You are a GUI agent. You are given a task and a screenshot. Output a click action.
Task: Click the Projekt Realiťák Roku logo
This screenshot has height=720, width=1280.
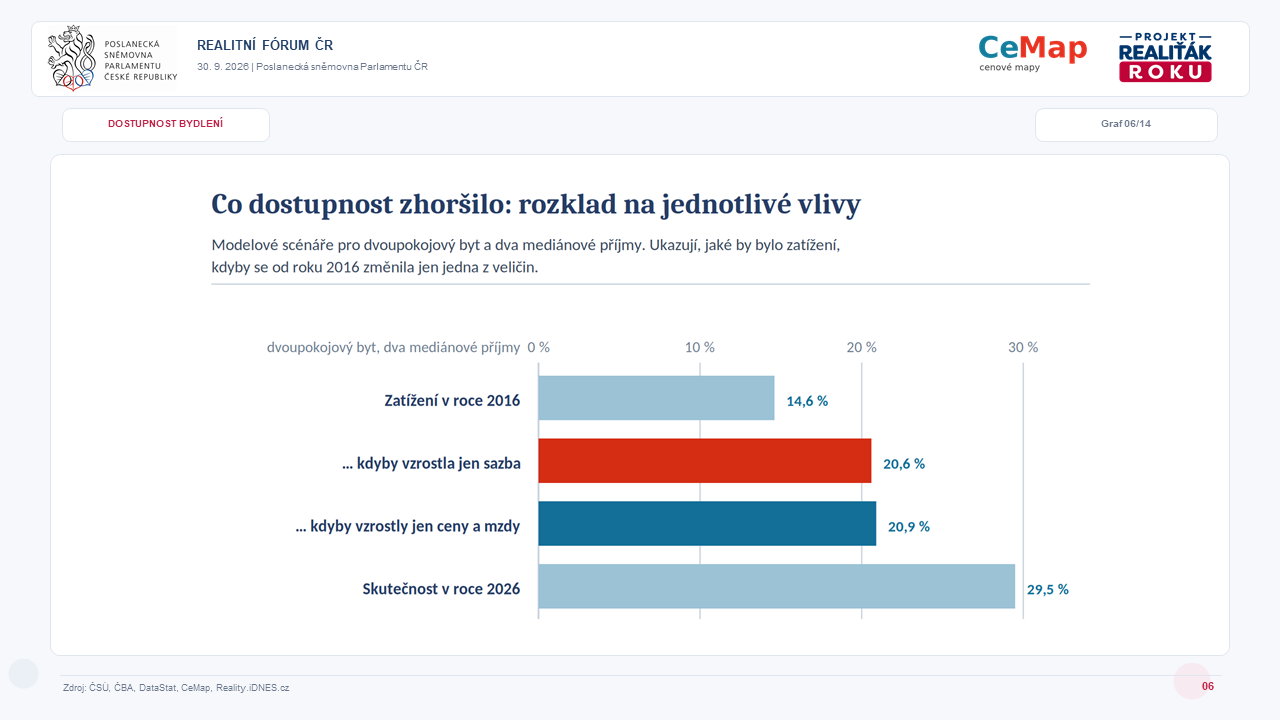pyautogui.click(x=1165, y=57)
